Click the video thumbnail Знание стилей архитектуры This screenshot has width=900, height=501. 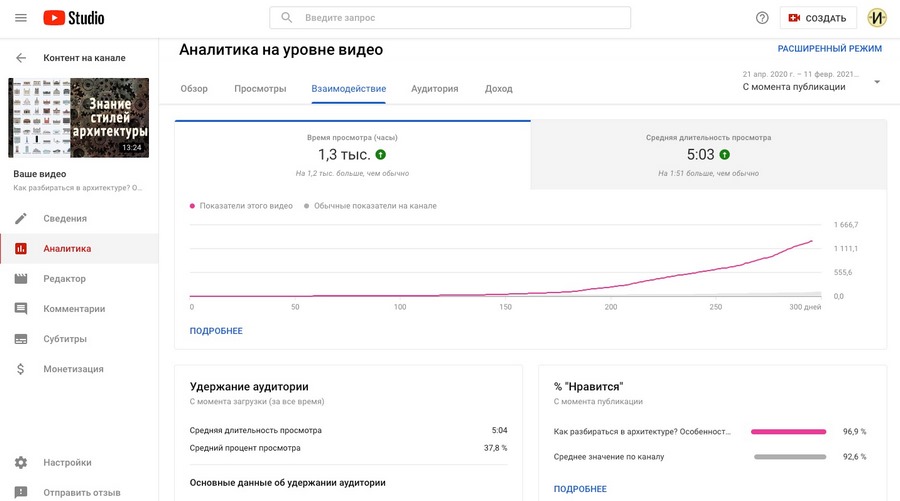tap(79, 117)
